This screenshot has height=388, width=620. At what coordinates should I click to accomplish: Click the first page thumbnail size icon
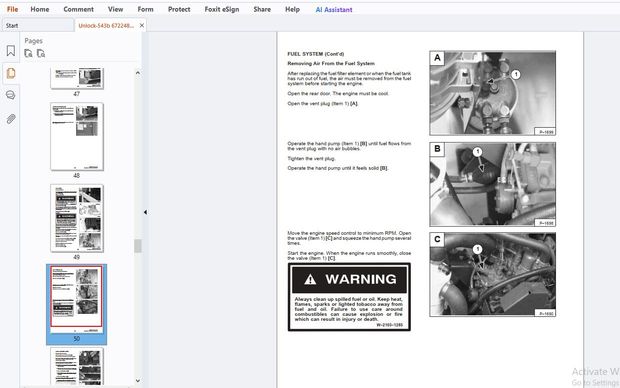28,53
